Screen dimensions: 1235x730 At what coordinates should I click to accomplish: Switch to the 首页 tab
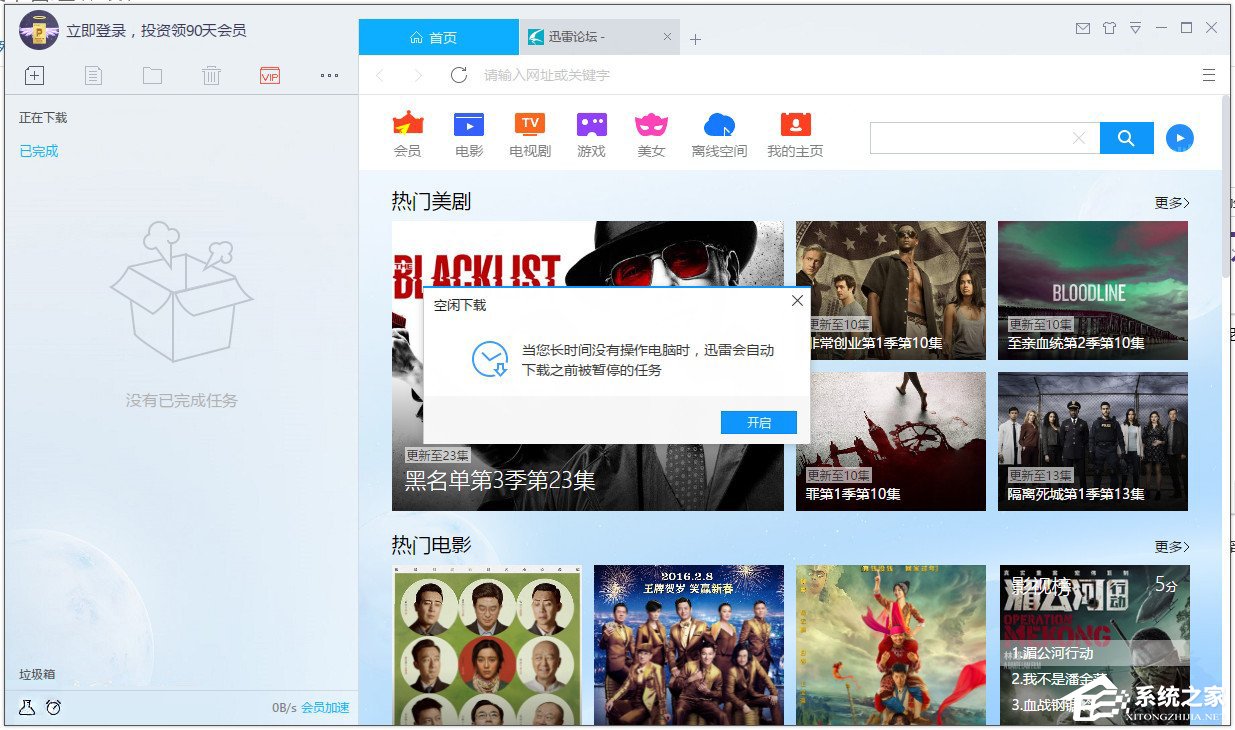[439, 37]
